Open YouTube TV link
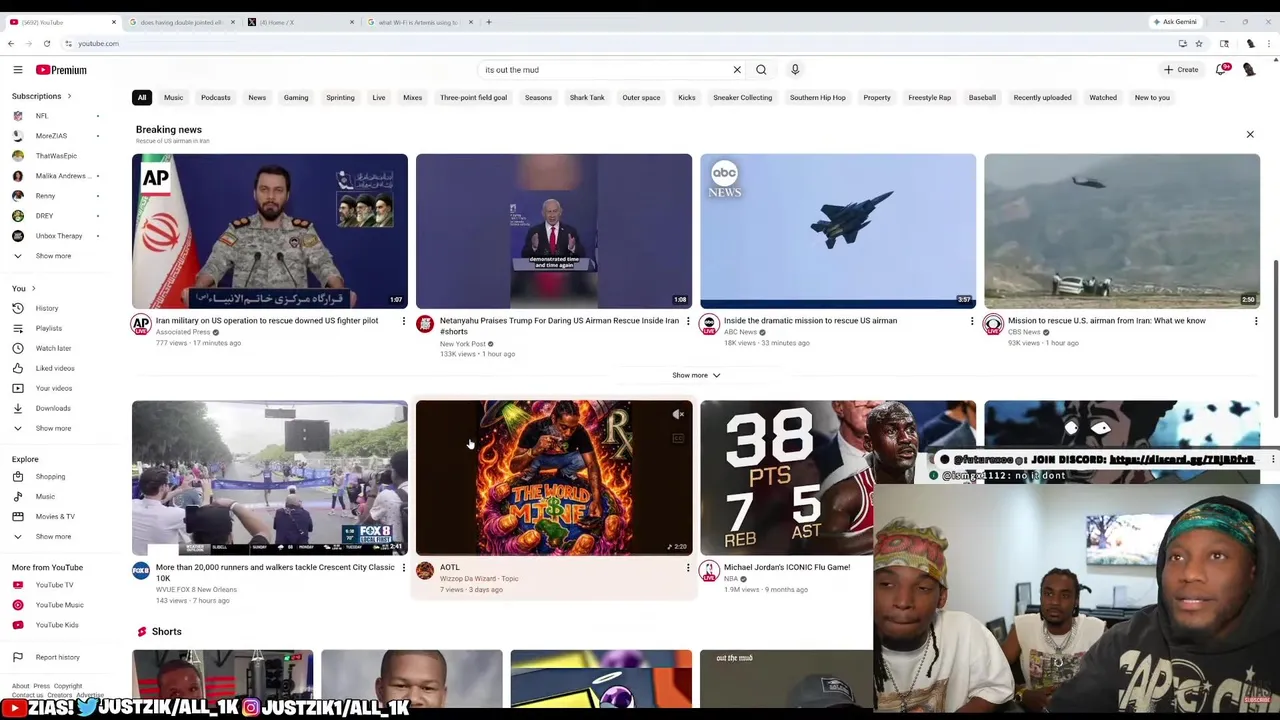The image size is (1280, 720). click(x=54, y=585)
